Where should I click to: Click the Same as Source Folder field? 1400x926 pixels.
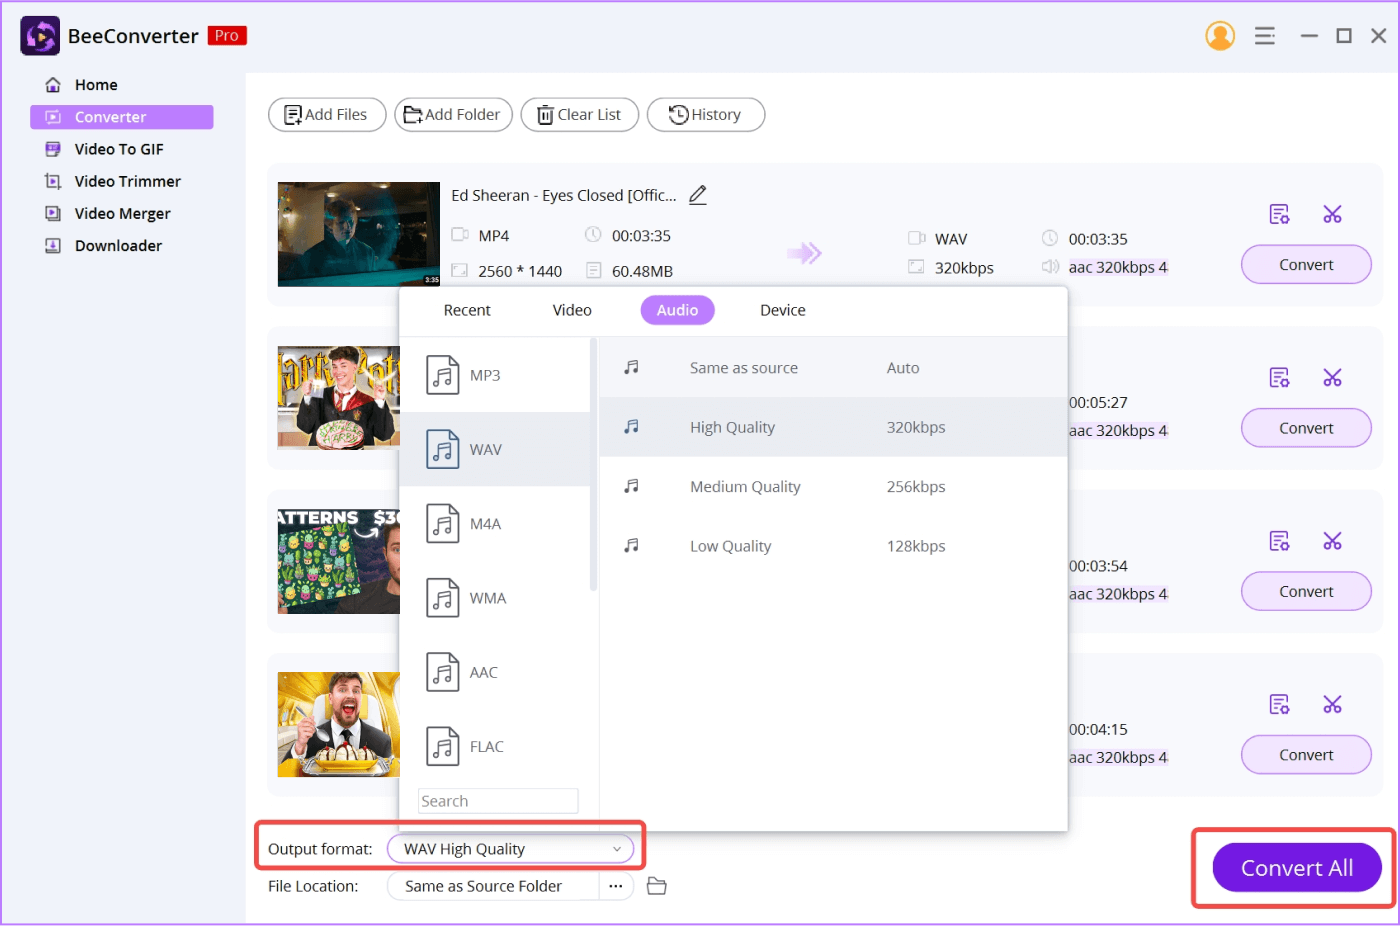click(492, 886)
